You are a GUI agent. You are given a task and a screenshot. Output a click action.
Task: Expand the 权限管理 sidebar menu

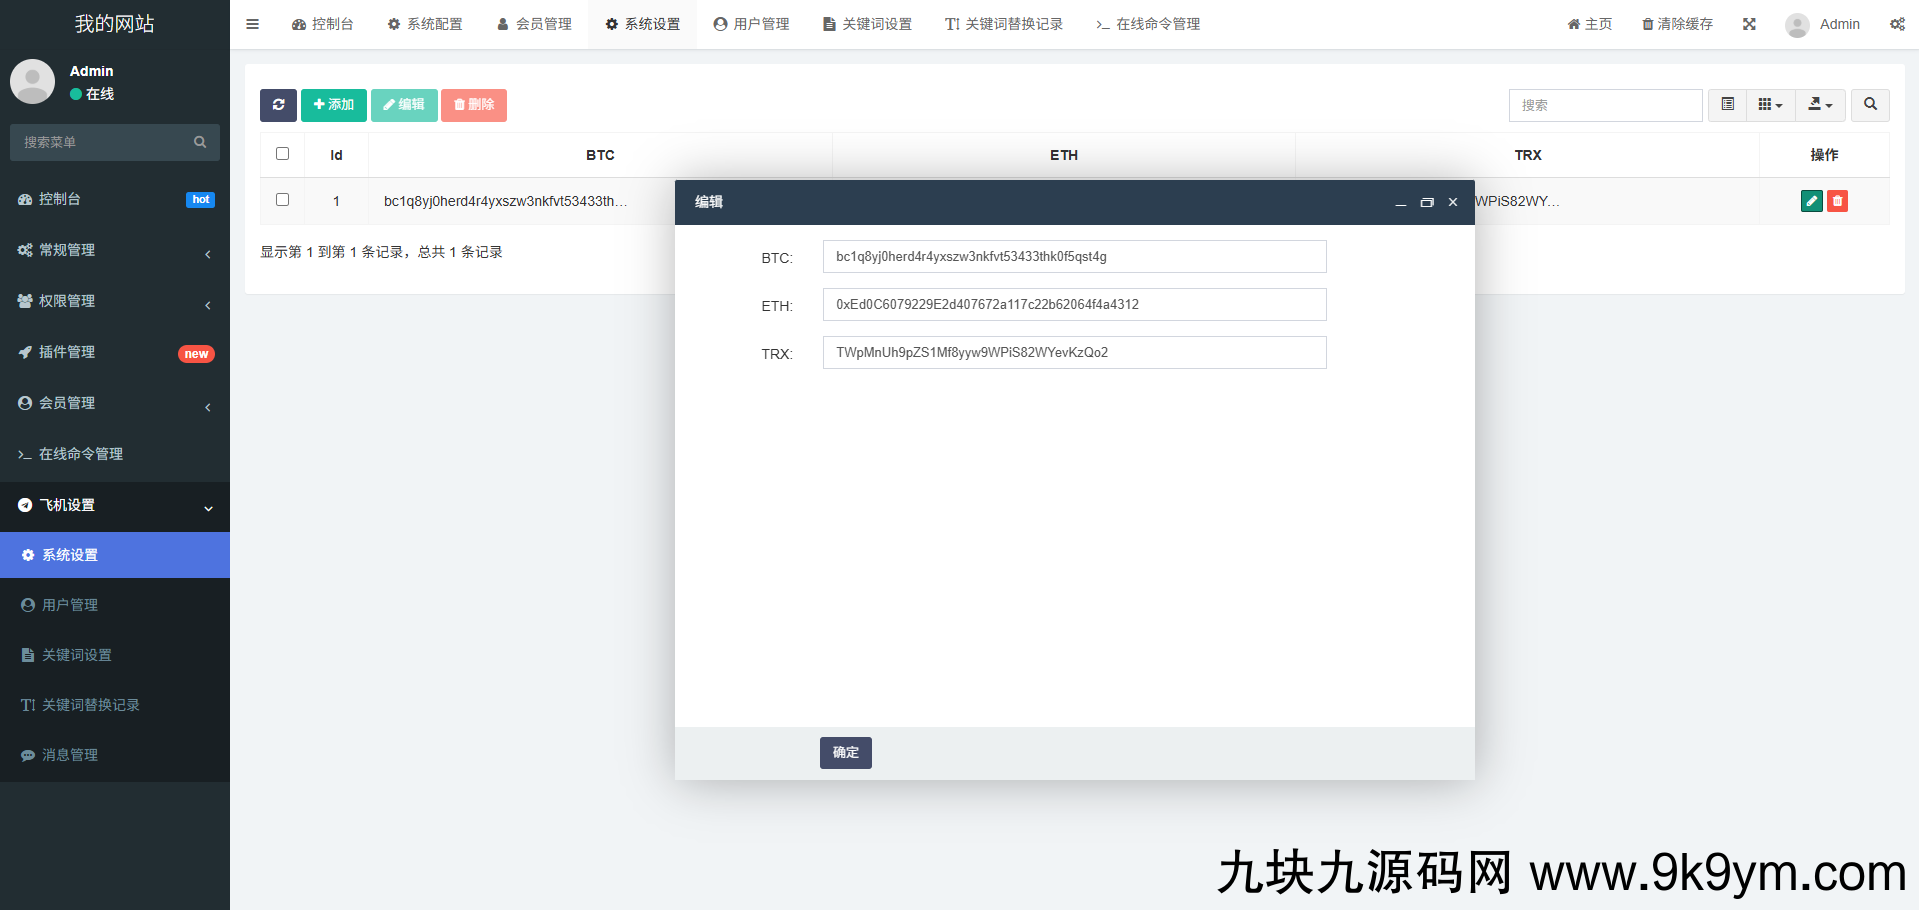coord(115,301)
